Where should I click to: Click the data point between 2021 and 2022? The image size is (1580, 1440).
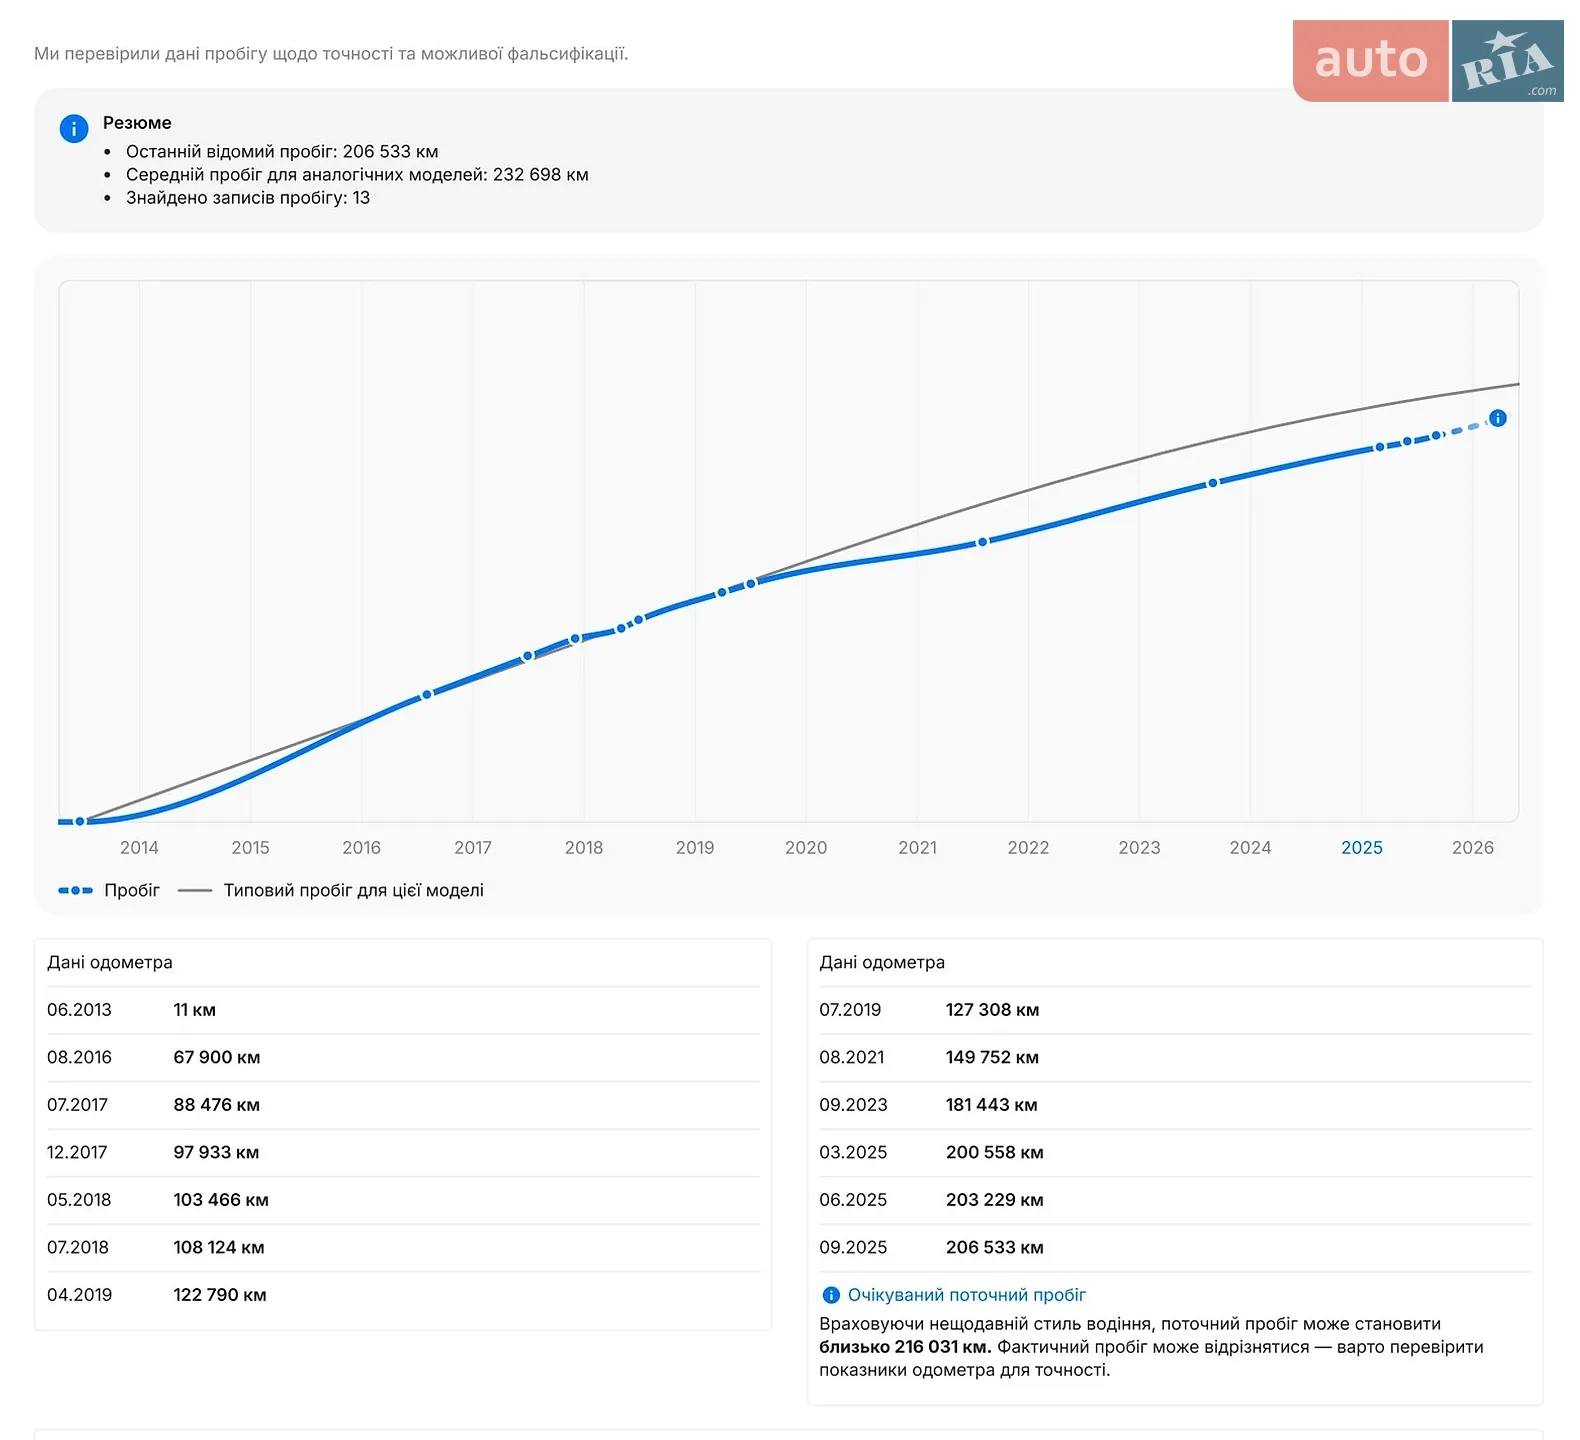[982, 542]
